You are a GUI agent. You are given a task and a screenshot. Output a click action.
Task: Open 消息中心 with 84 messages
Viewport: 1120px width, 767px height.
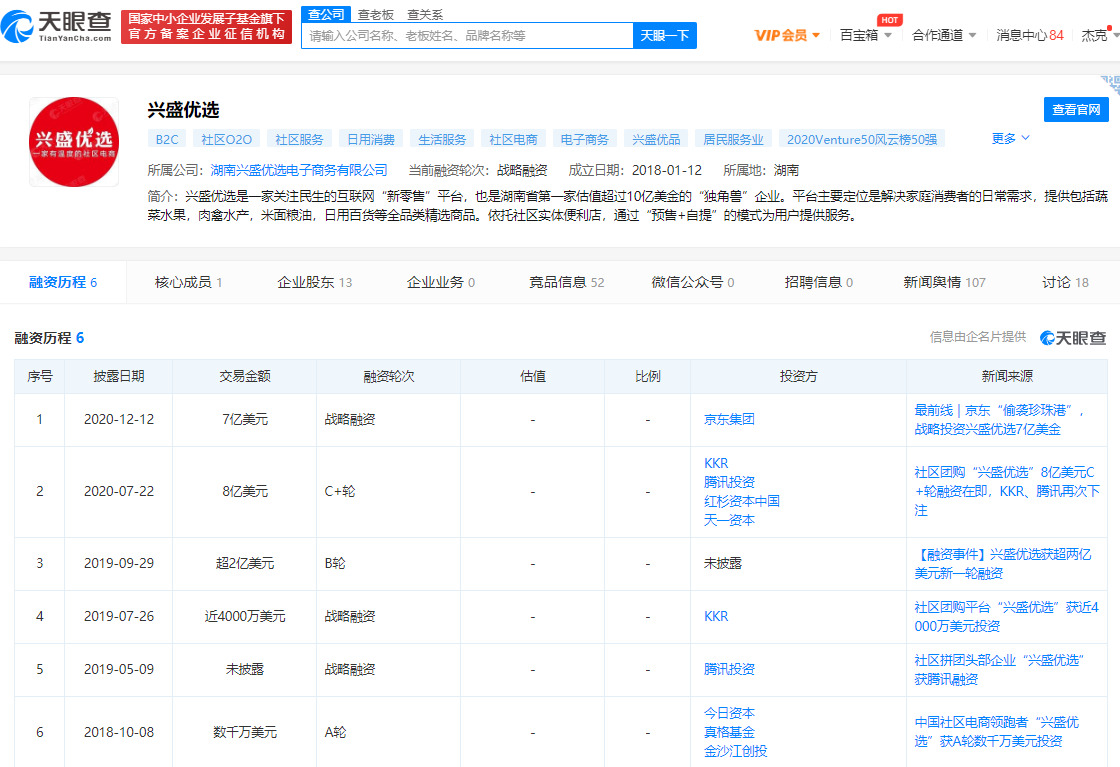point(1030,35)
